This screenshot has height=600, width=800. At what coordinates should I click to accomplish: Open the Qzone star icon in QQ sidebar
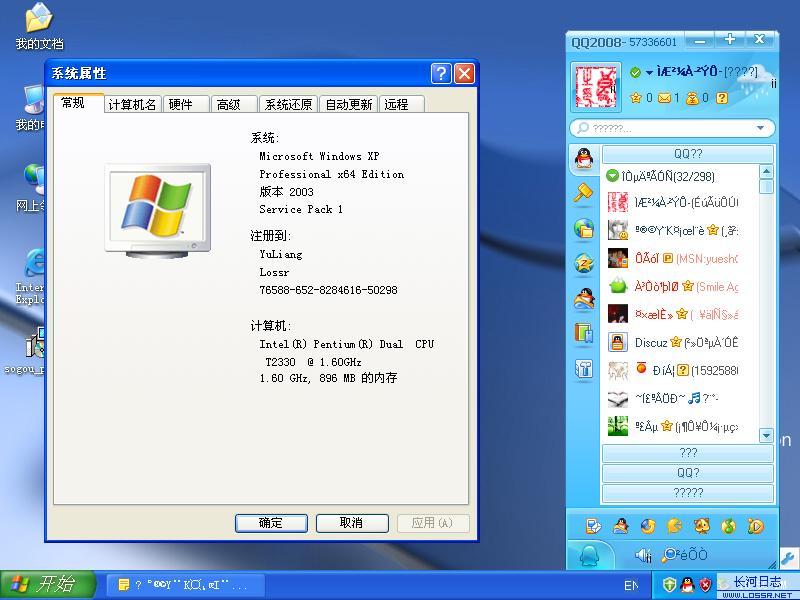pos(584,263)
